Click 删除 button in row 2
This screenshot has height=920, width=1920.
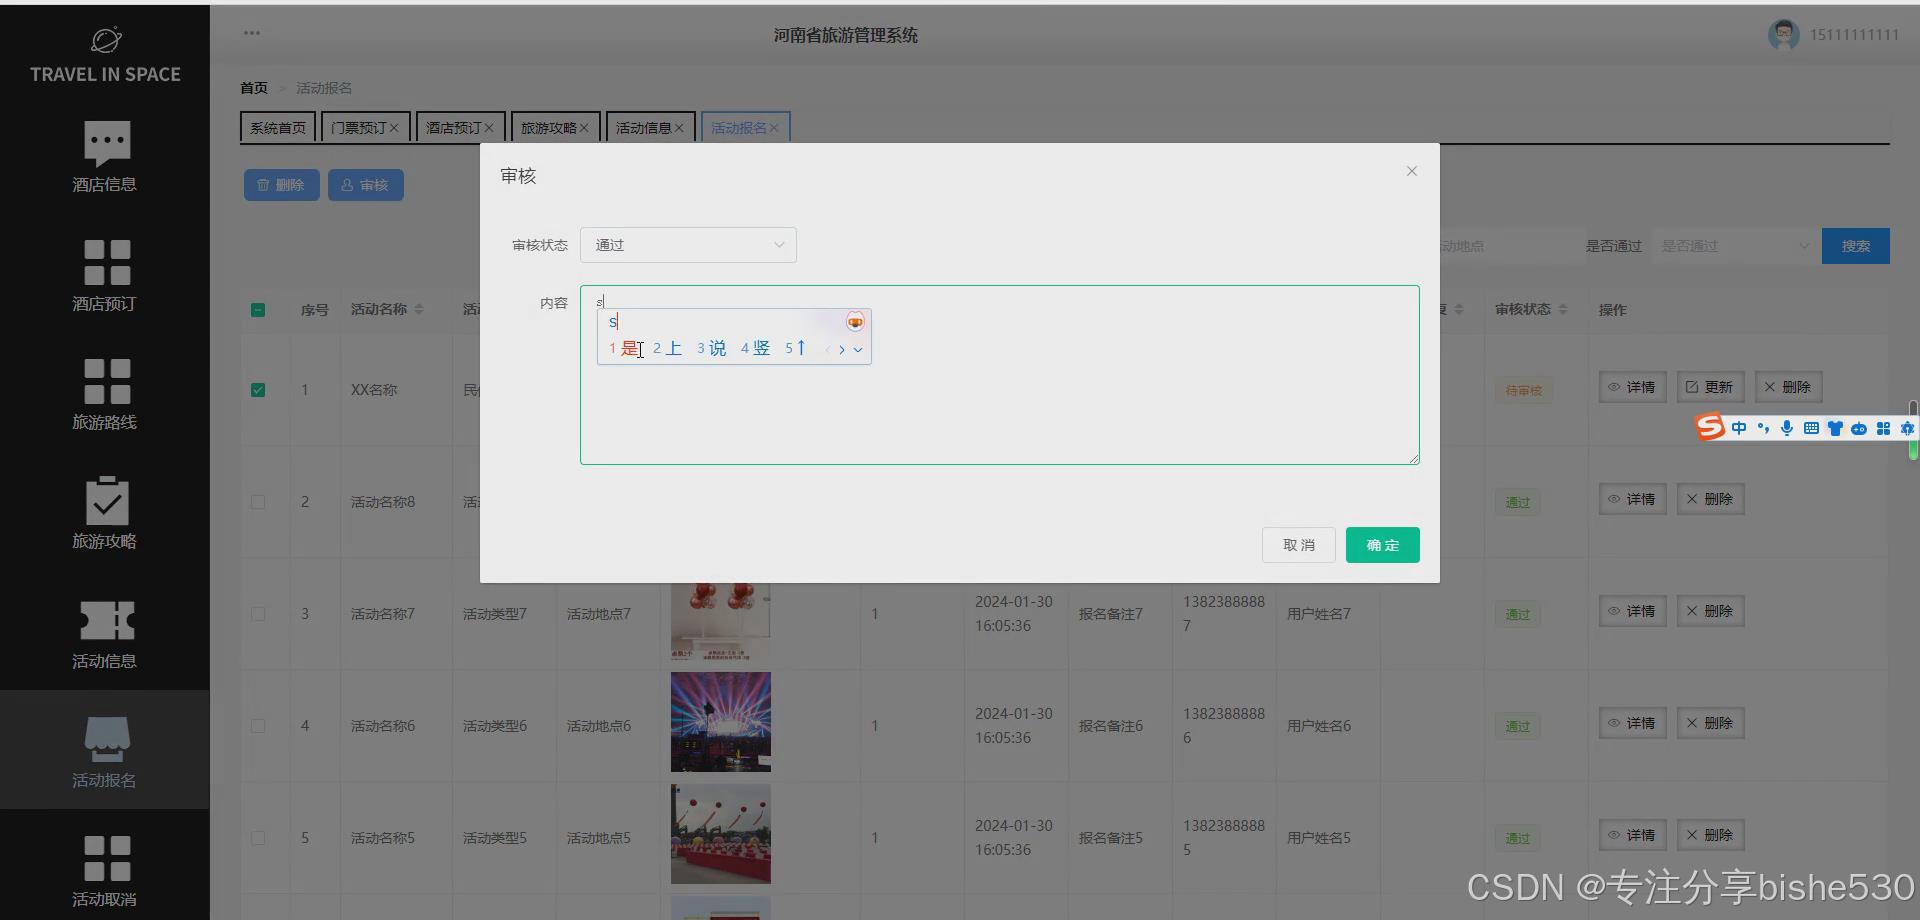(1710, 499)
